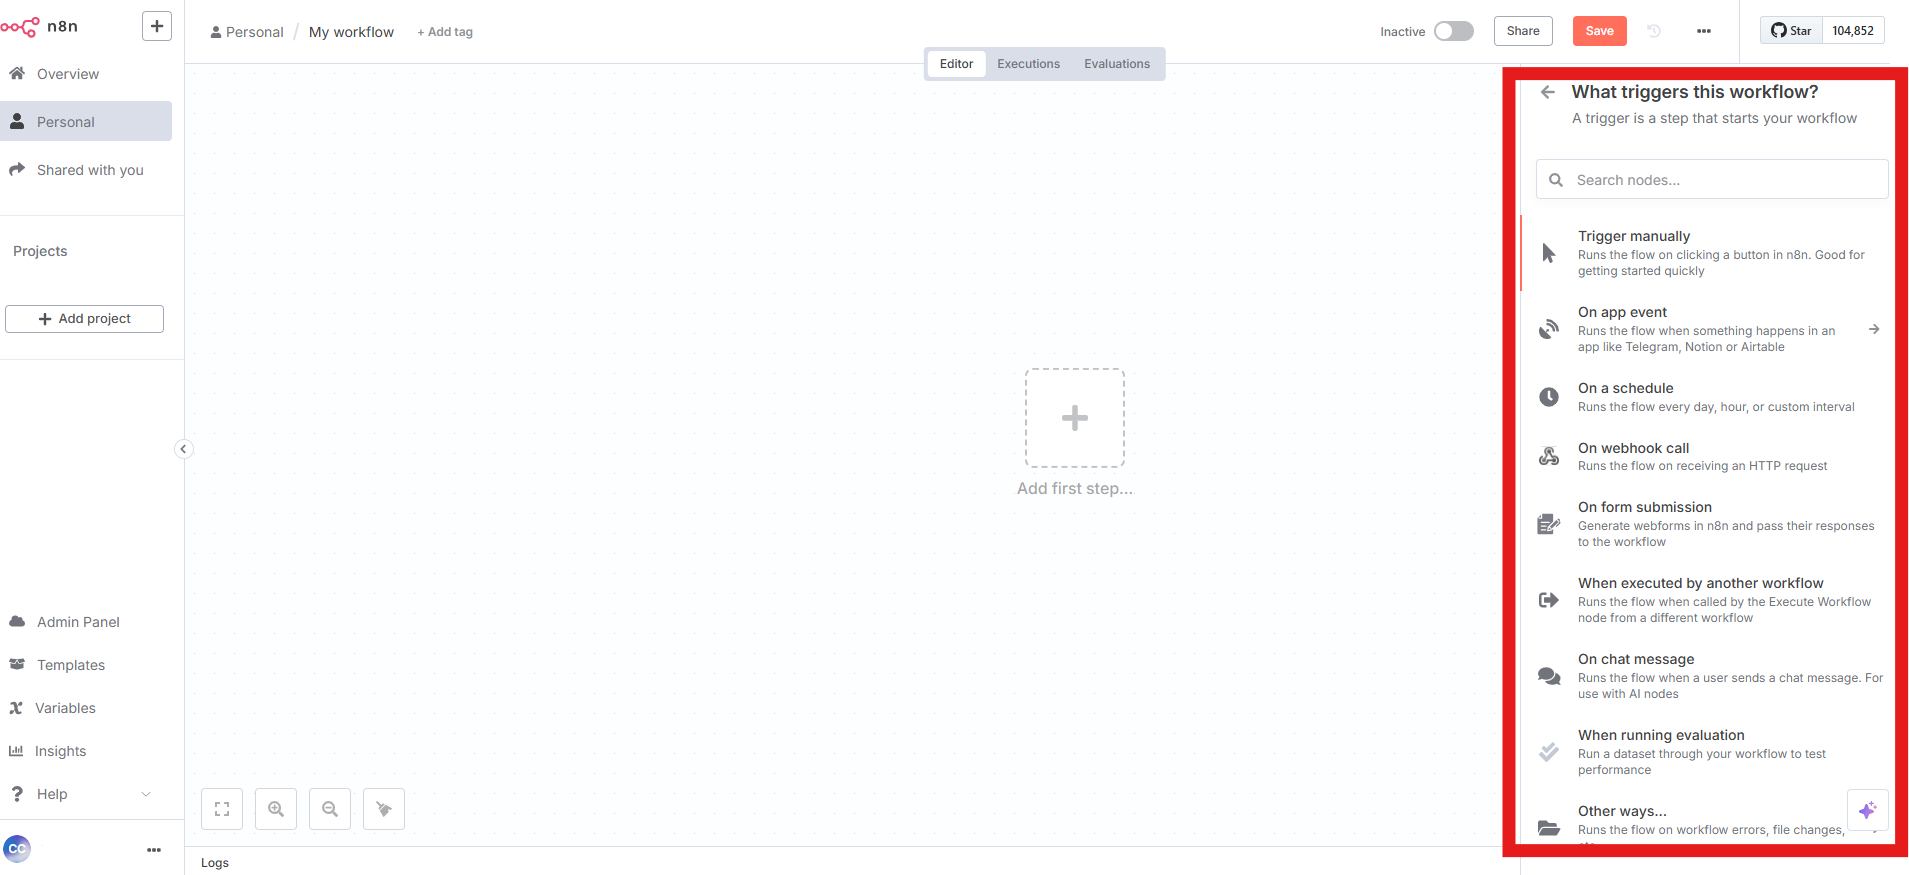Switch to the Evaluations tab

click(1117, 64)
